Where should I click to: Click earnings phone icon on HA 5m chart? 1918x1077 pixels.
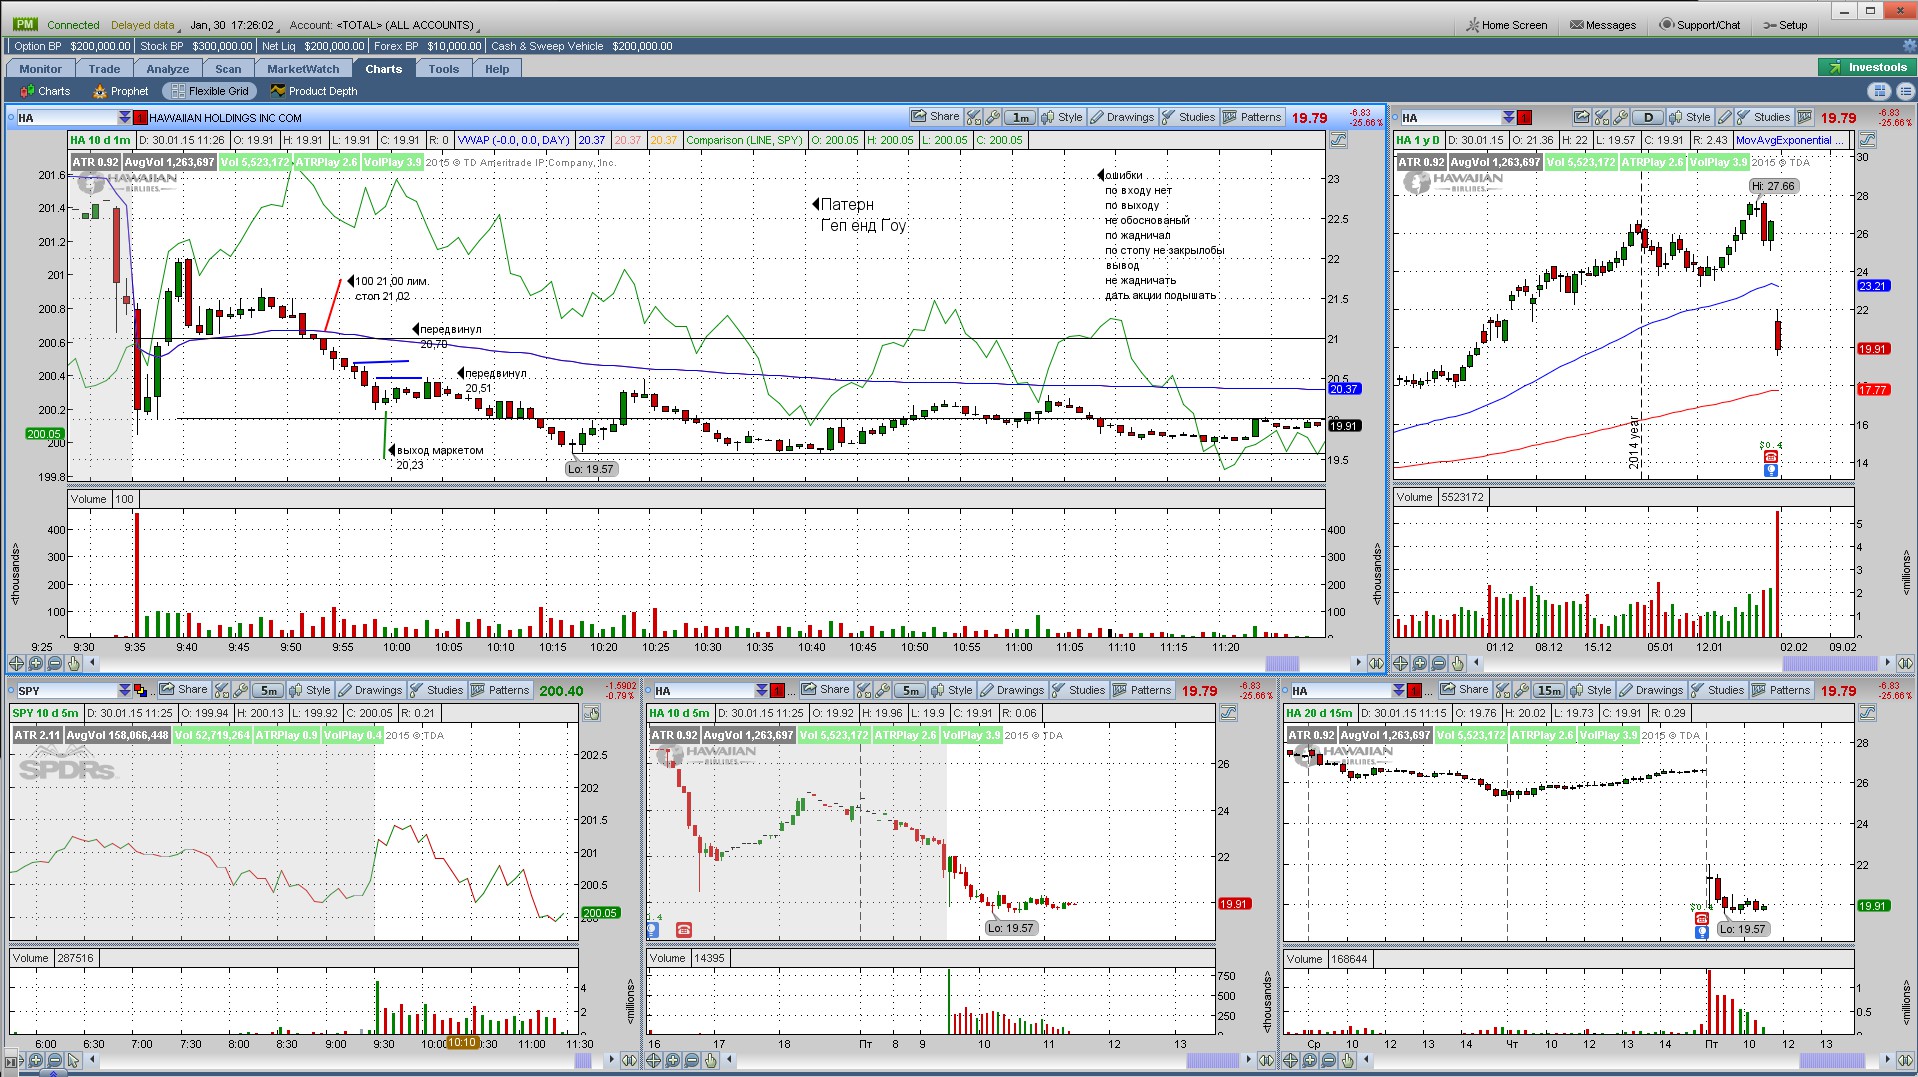click(x=683, y=929)
